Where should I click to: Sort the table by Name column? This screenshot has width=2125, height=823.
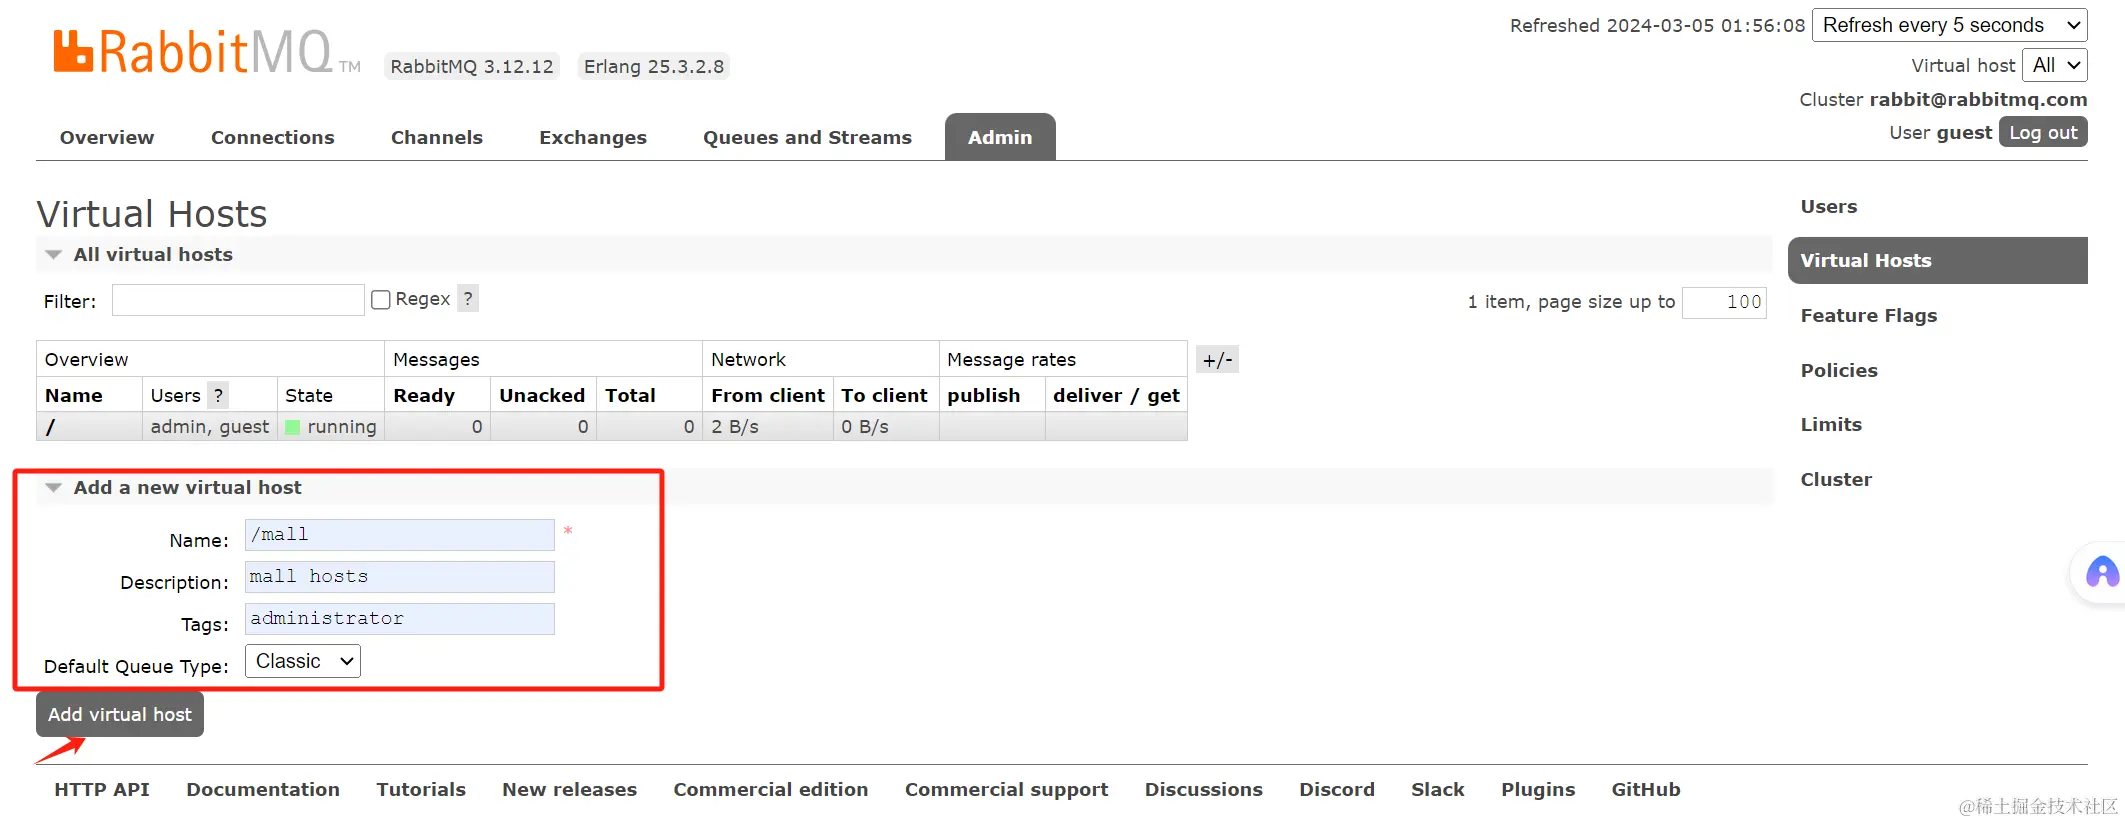pyautogui.click(x=74, y=395)
